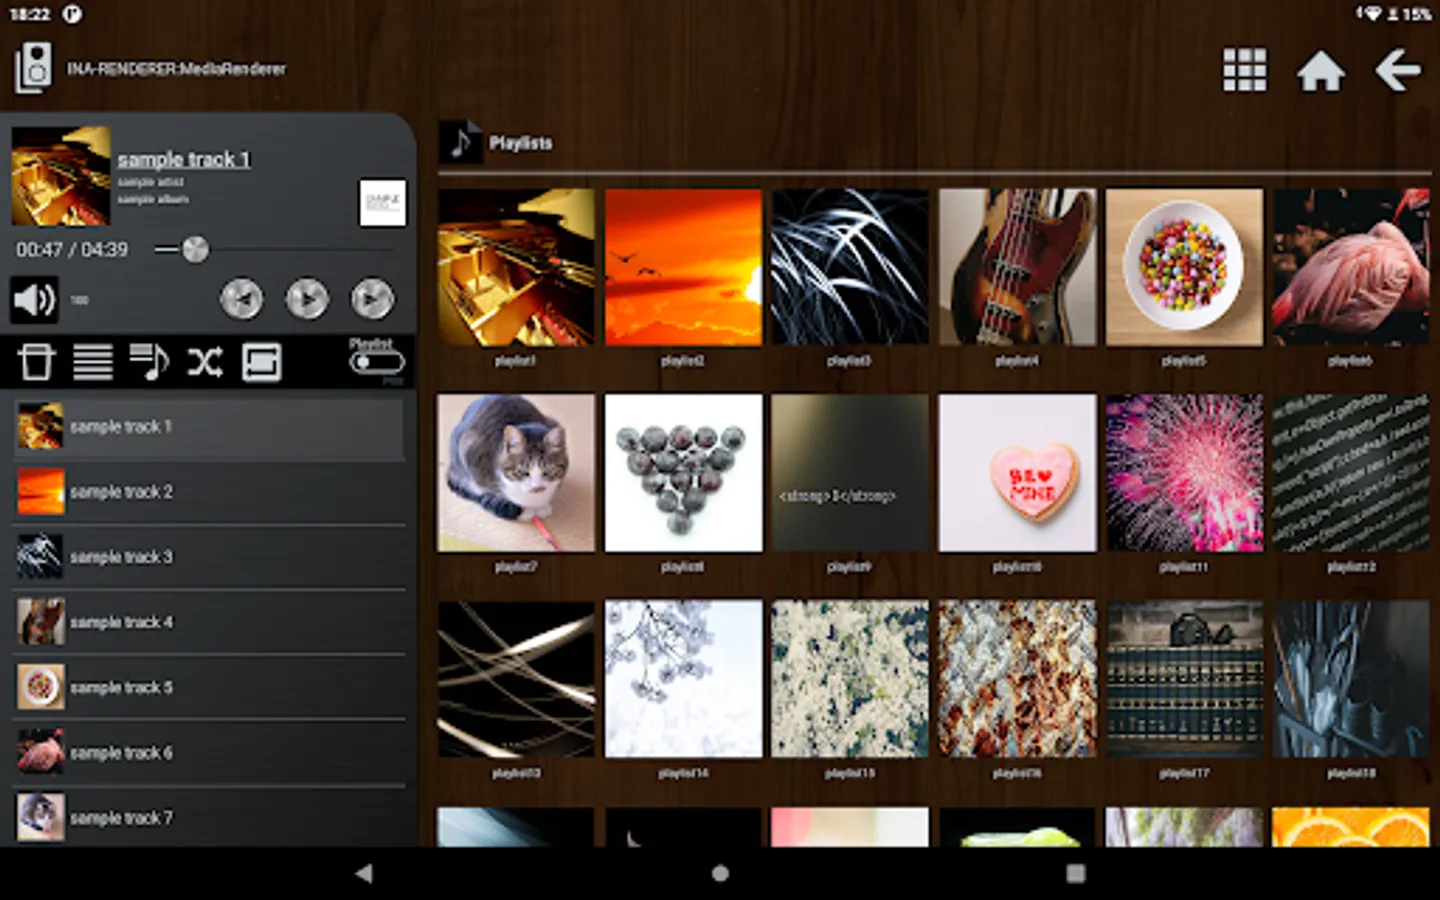Tap the Android recents square button
The width and height of the screenshot is (1440, 900).
pyautogui.click(x=1076, y=873)
